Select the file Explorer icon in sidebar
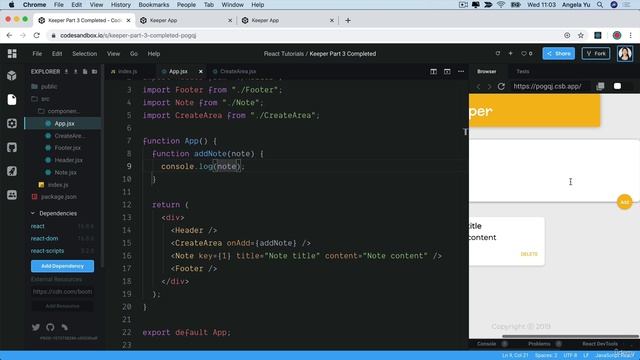Viewport: 640px width, 360px height. (12, 99)
